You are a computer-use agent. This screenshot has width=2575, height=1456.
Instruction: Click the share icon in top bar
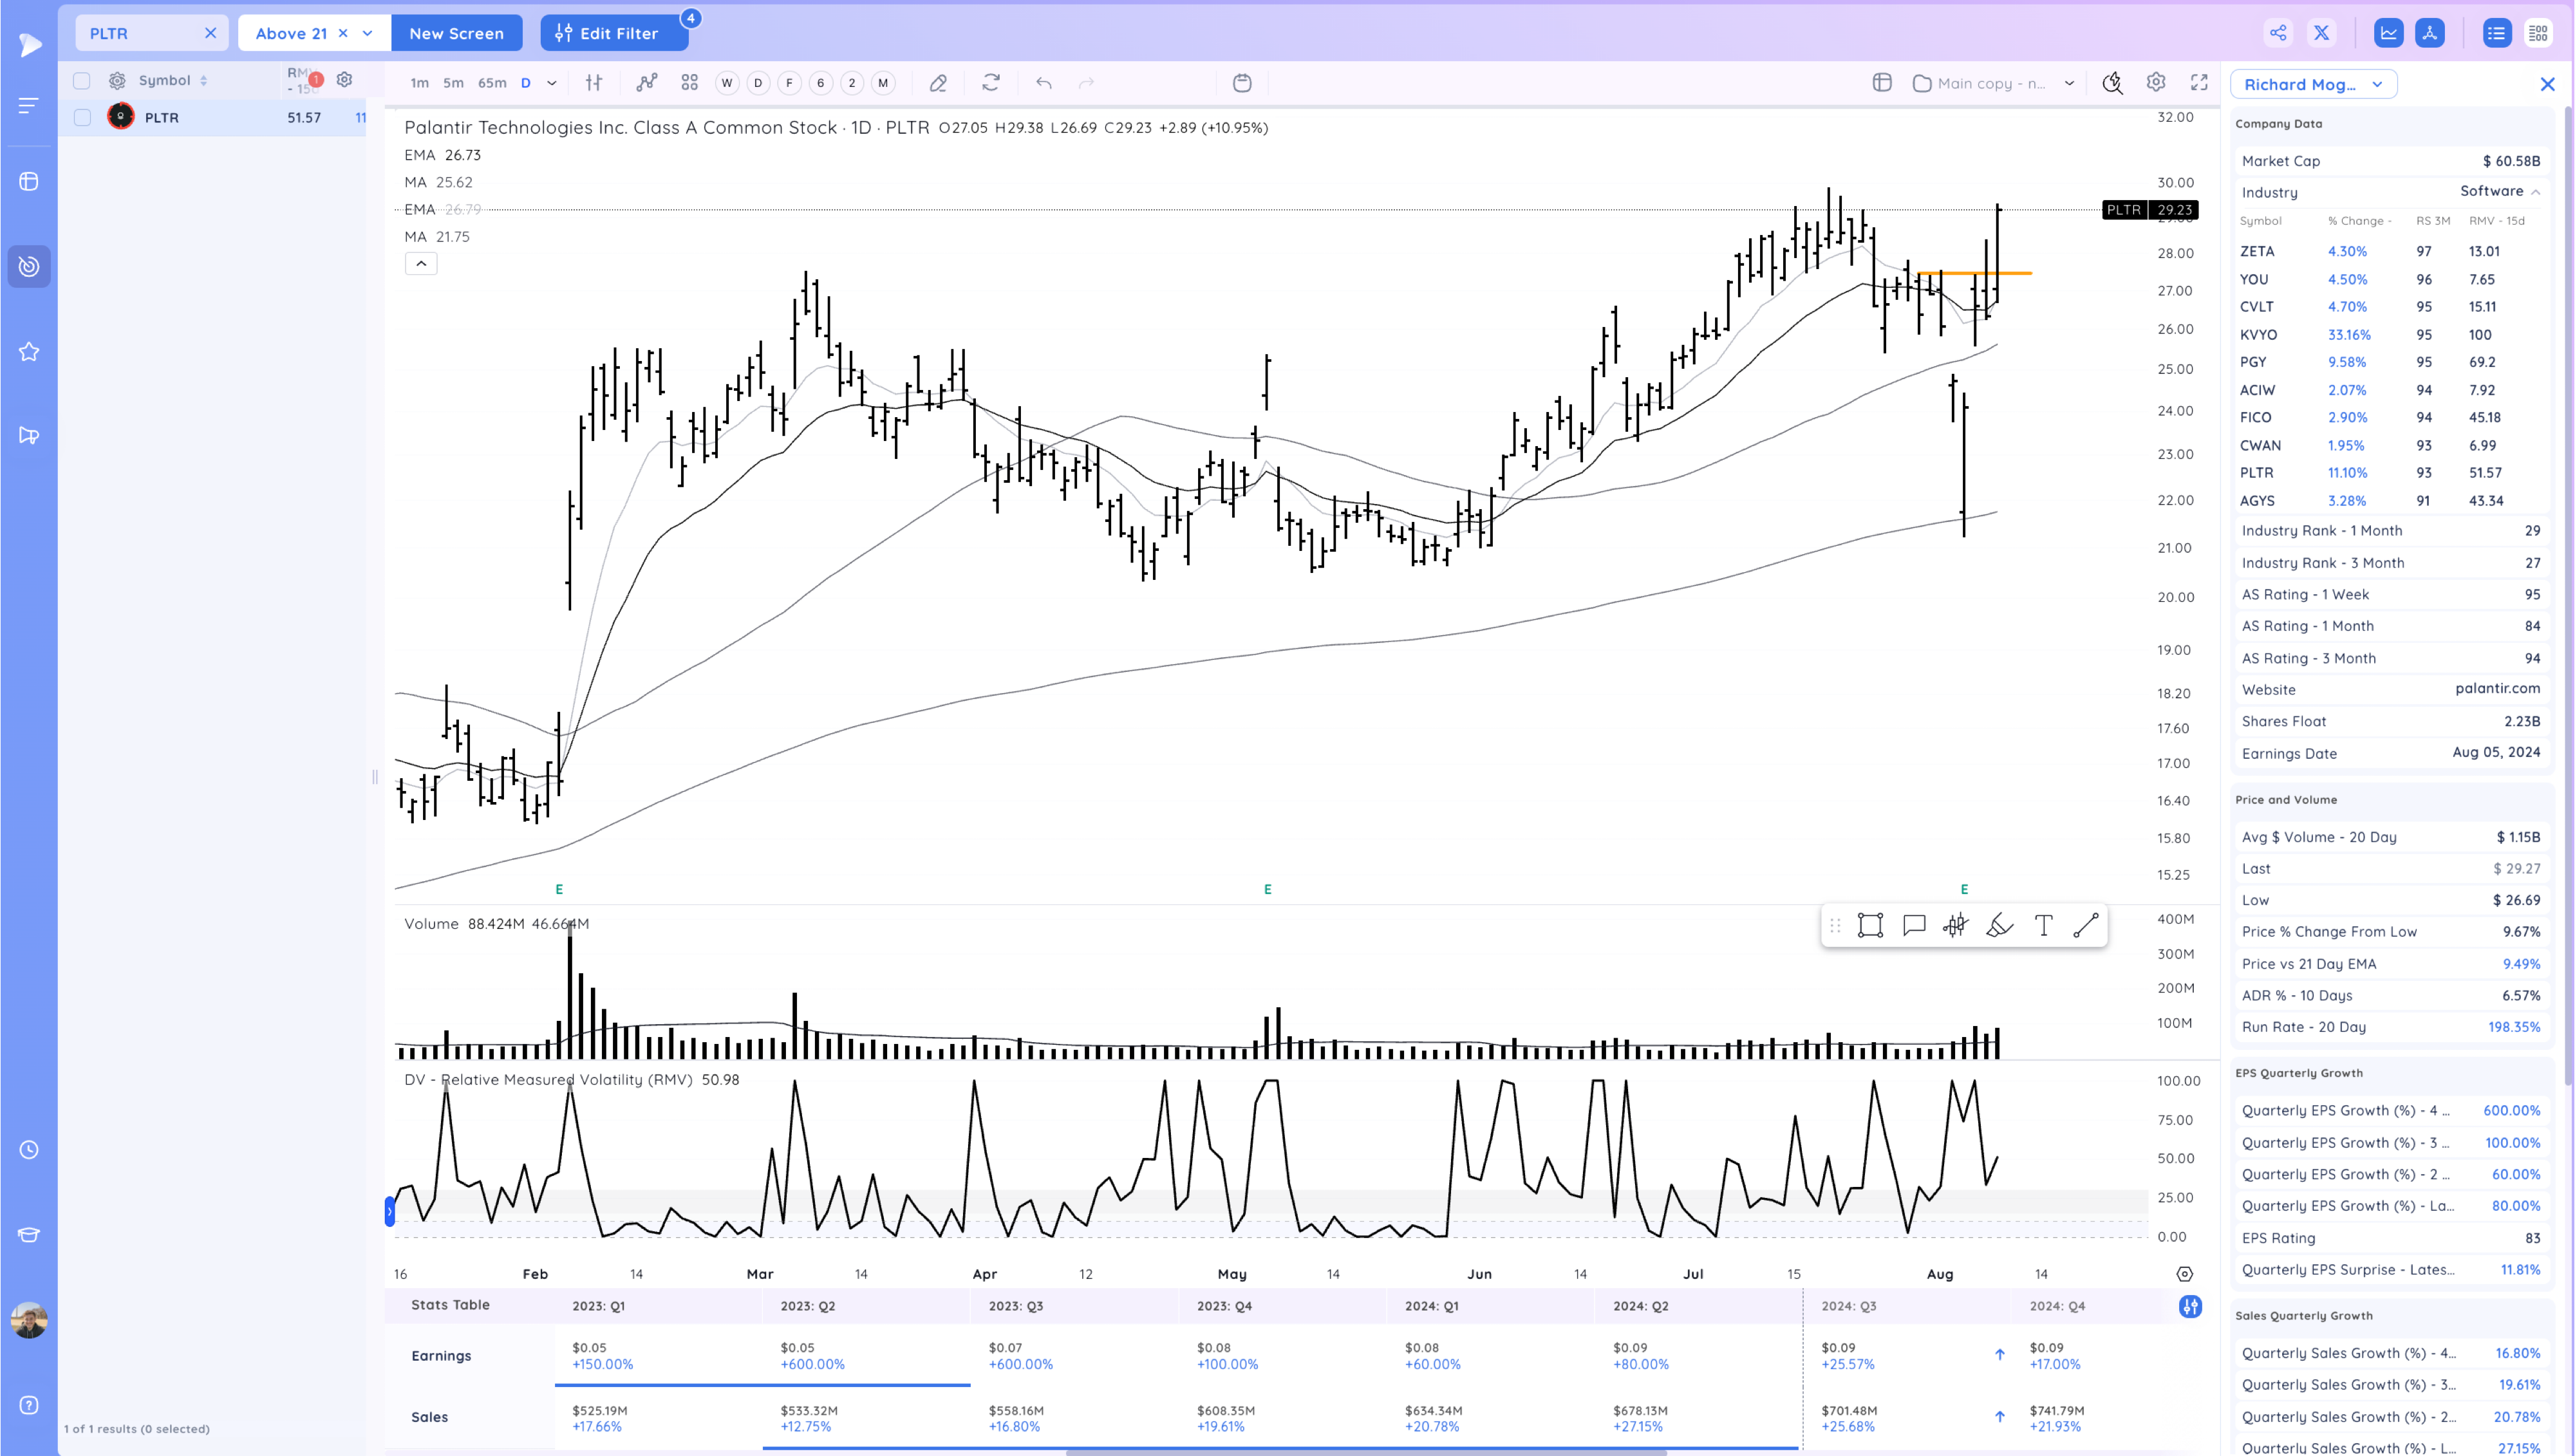point(2277,33)
